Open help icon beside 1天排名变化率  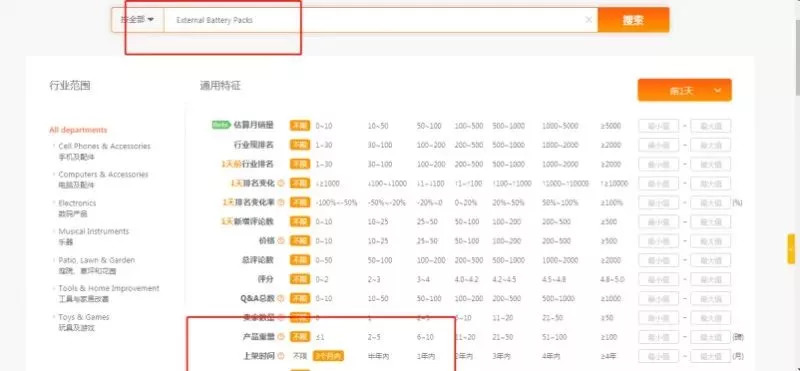click(281, 203)
